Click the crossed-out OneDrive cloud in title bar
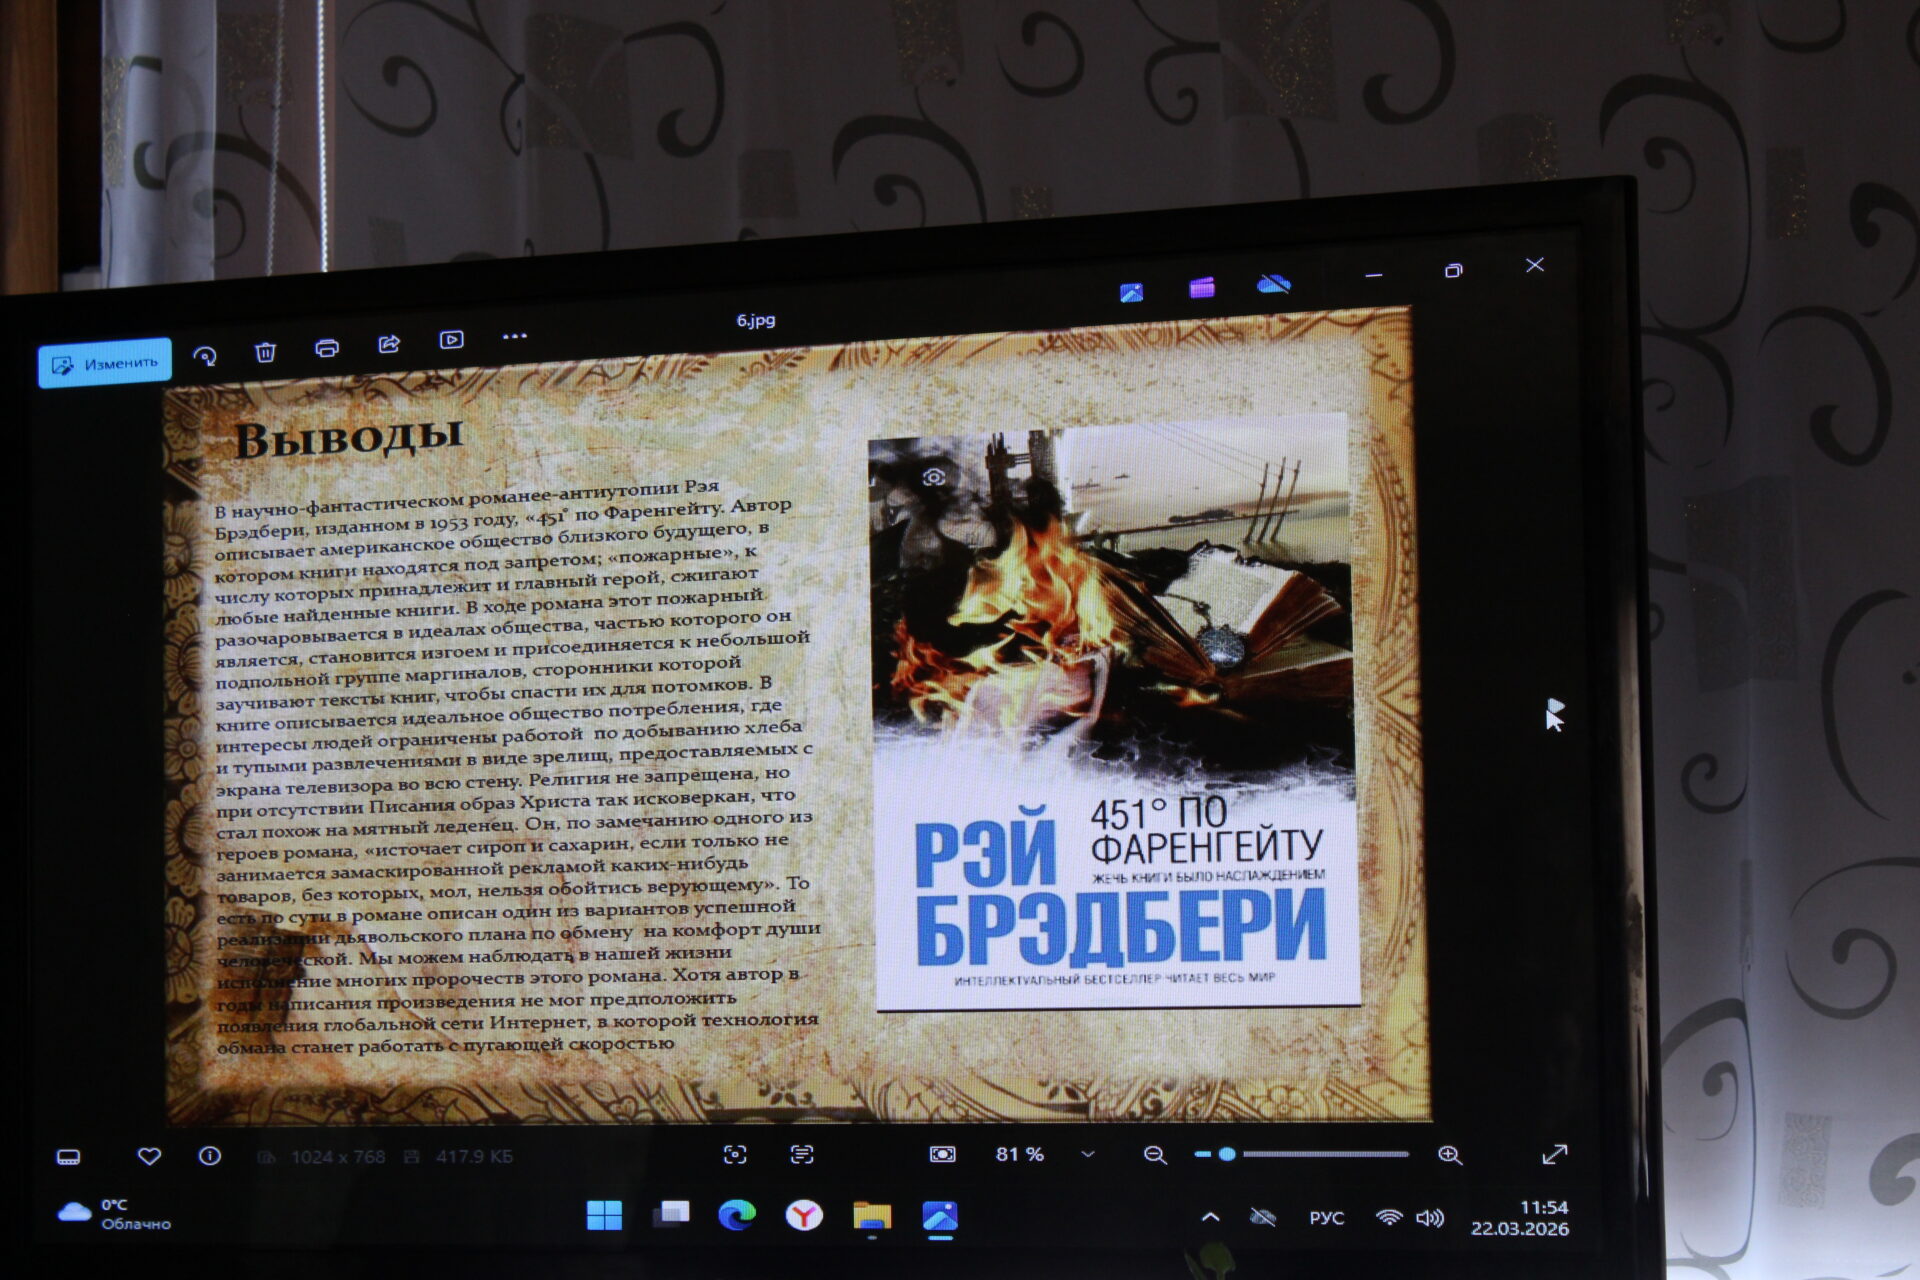Image resolution: width=1920 pixels, height=1280 pixels. (x=1273, y=285)
